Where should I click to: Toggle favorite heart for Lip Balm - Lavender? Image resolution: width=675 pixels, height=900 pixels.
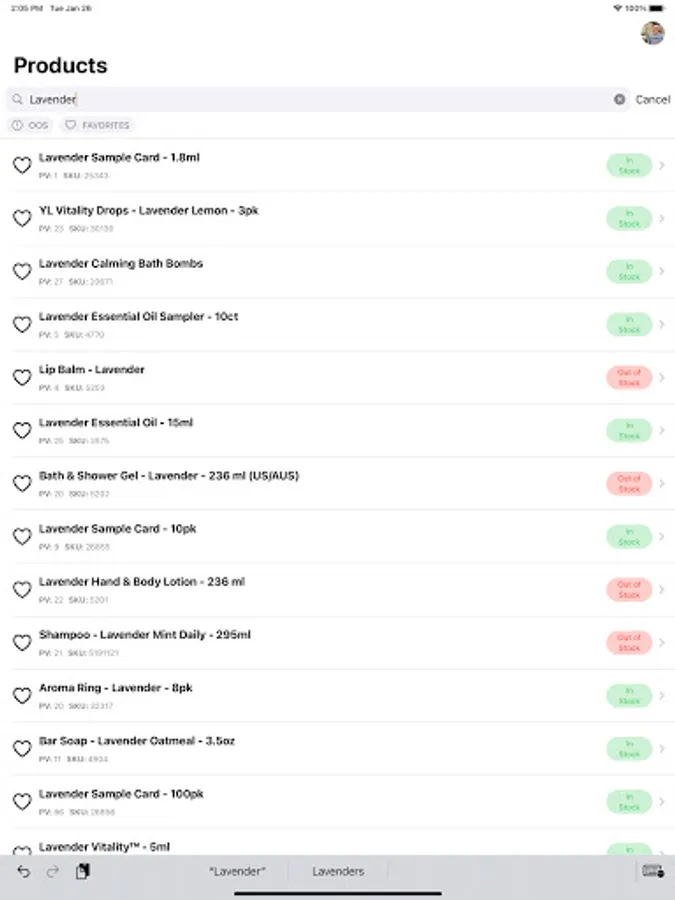[x=22, y=377]
